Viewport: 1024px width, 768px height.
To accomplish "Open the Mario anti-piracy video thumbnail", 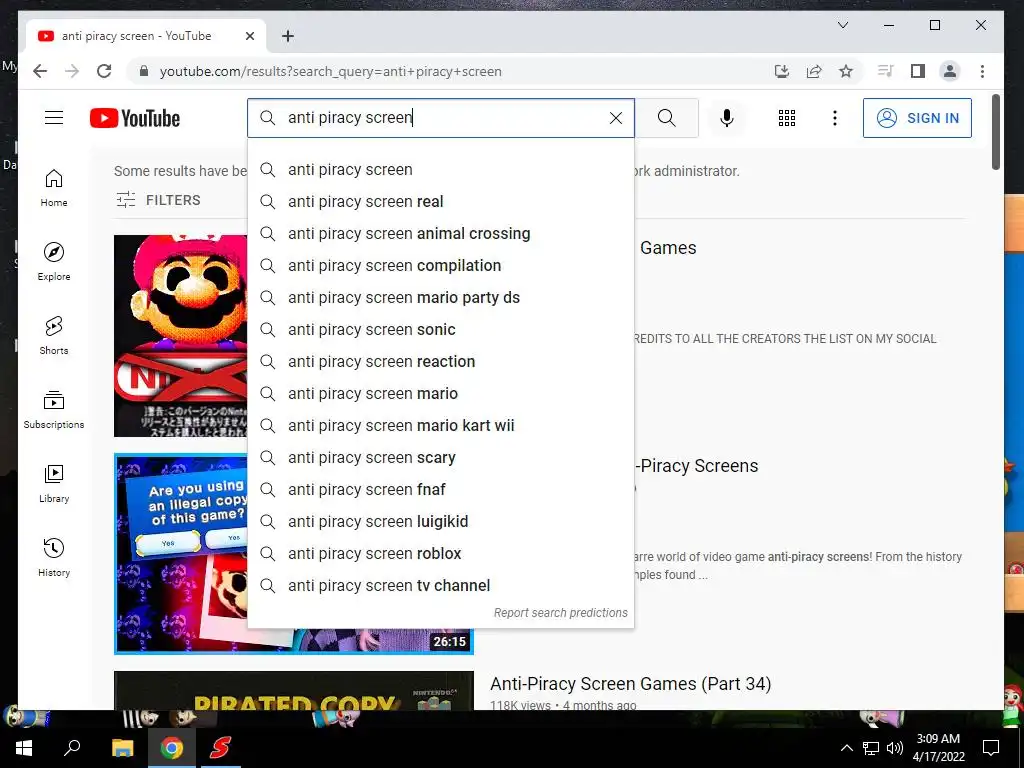I will click(181, 336).
